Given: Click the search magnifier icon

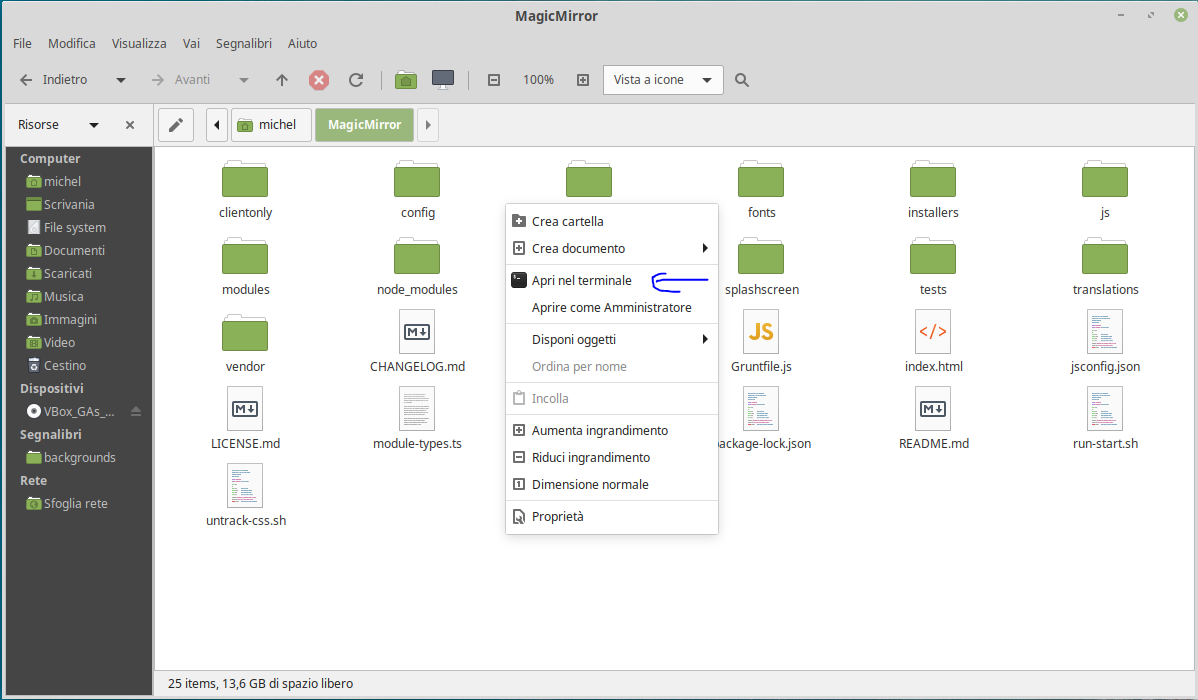Looking at the screenshot, I should coord(742,79).
